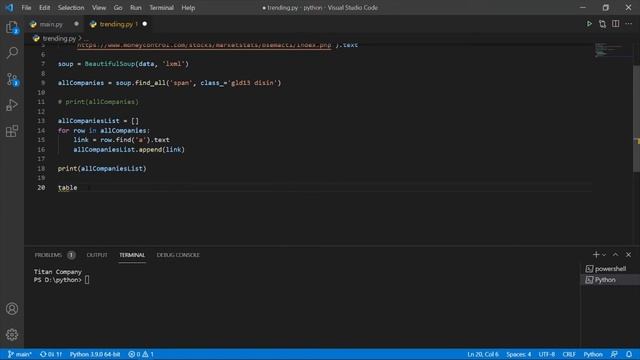Open the View menu
Screen dimensions: 640x360
tap(99, 7)
